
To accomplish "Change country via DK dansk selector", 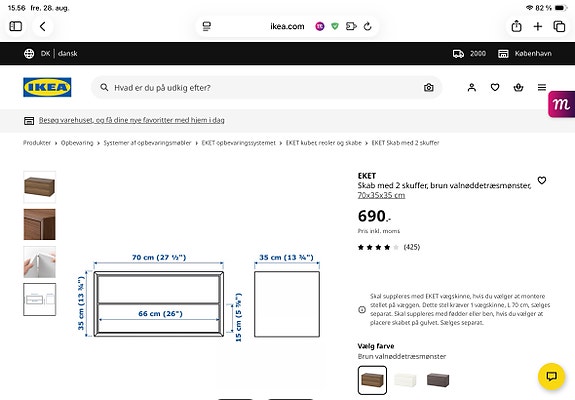I will coord(51,54).
